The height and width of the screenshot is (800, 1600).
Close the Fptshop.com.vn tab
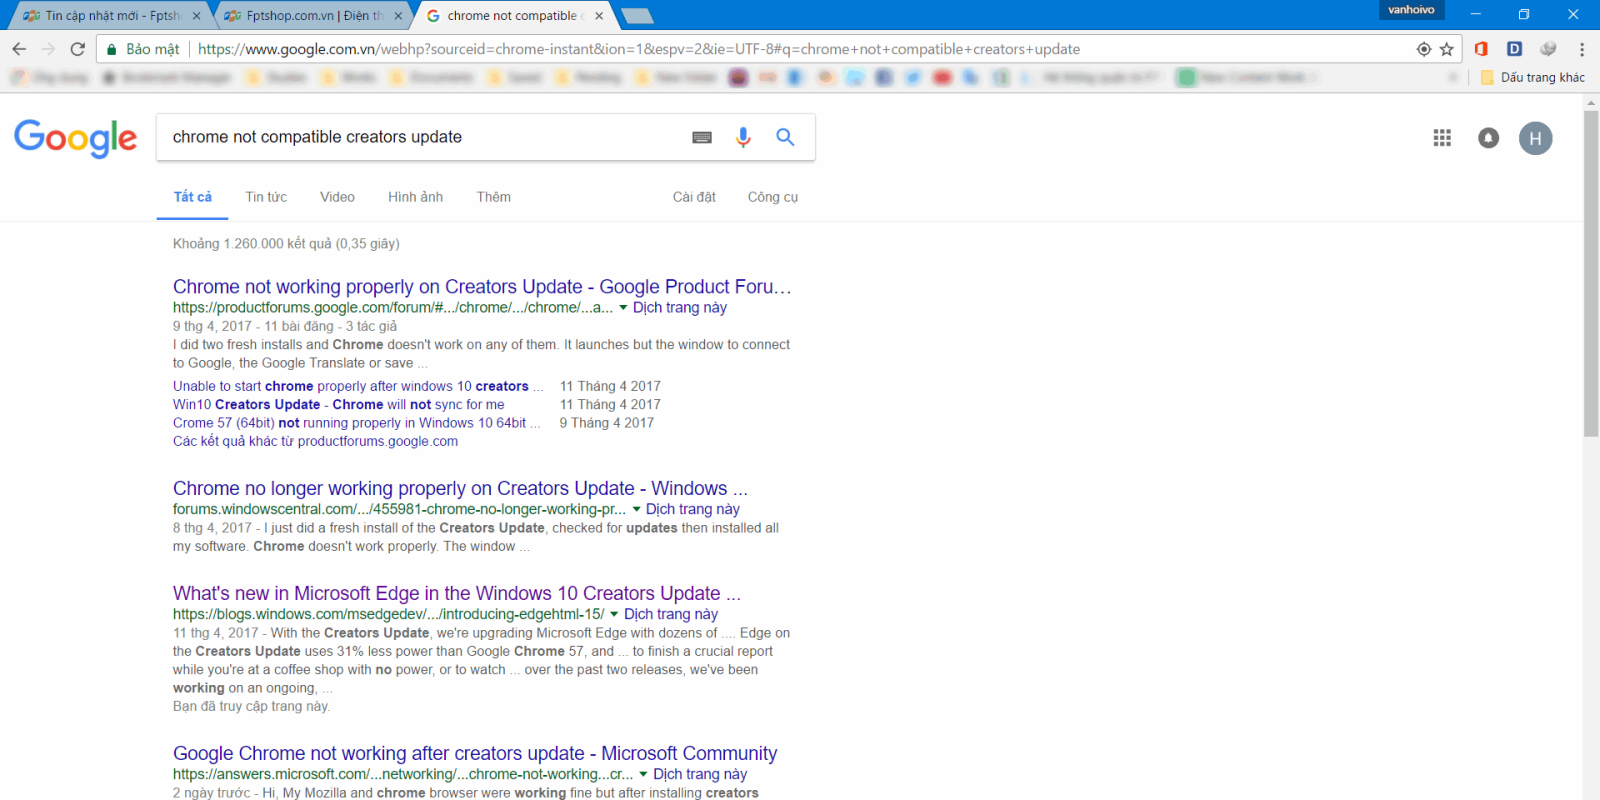[398, 16]
